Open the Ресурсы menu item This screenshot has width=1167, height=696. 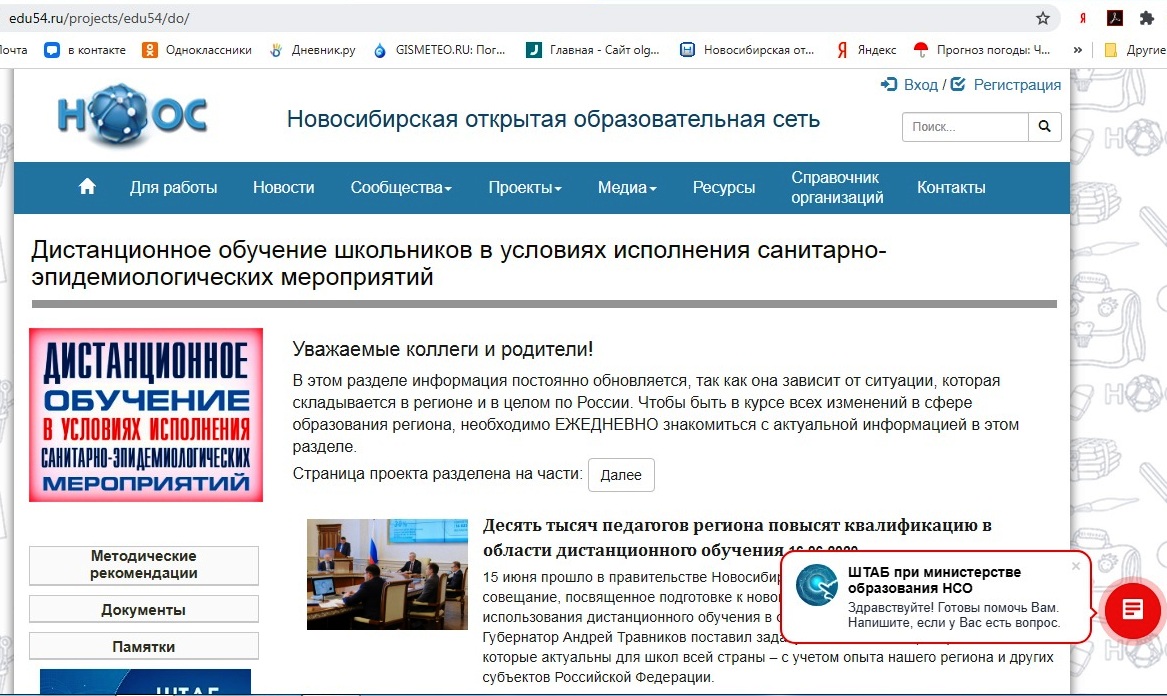(x=723, y=188)
